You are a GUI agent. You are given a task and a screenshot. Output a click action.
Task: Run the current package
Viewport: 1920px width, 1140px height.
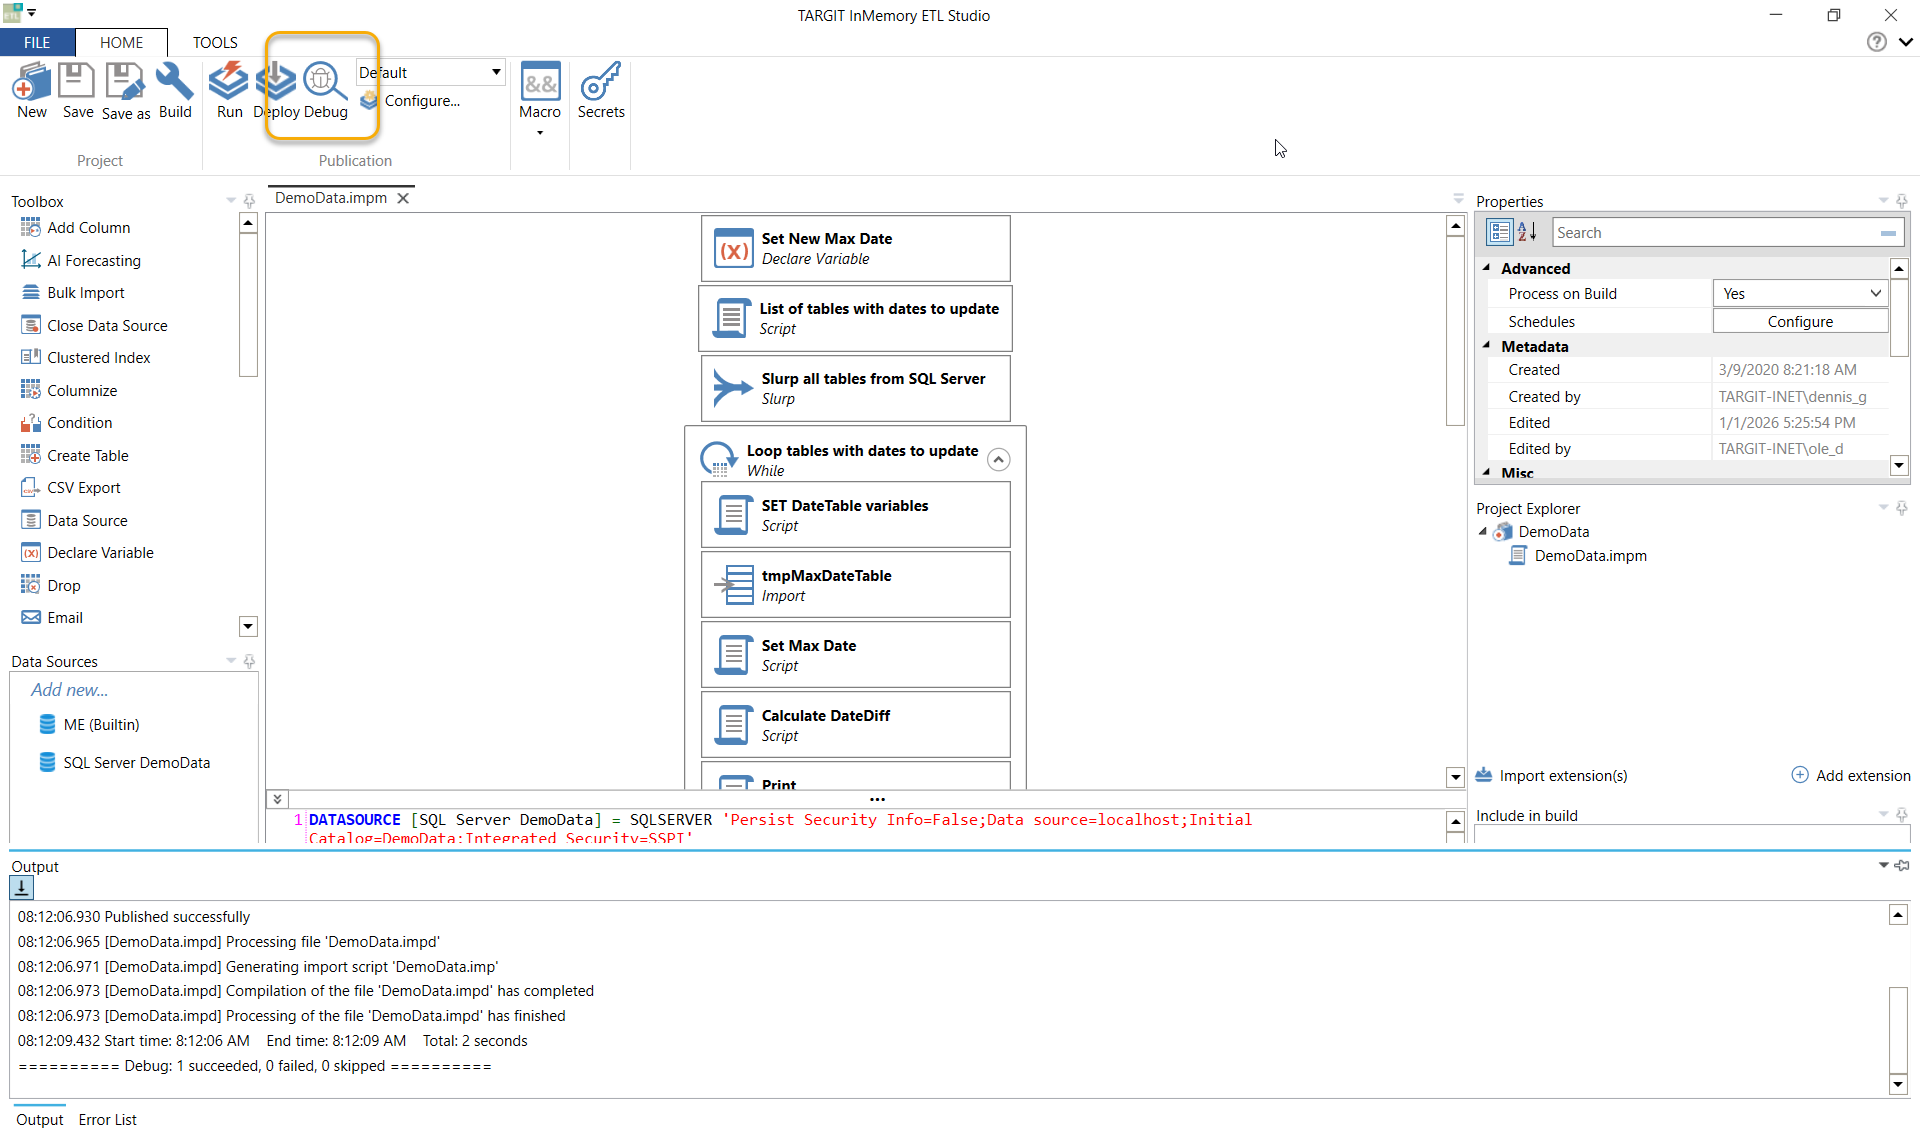coord(229,91)
